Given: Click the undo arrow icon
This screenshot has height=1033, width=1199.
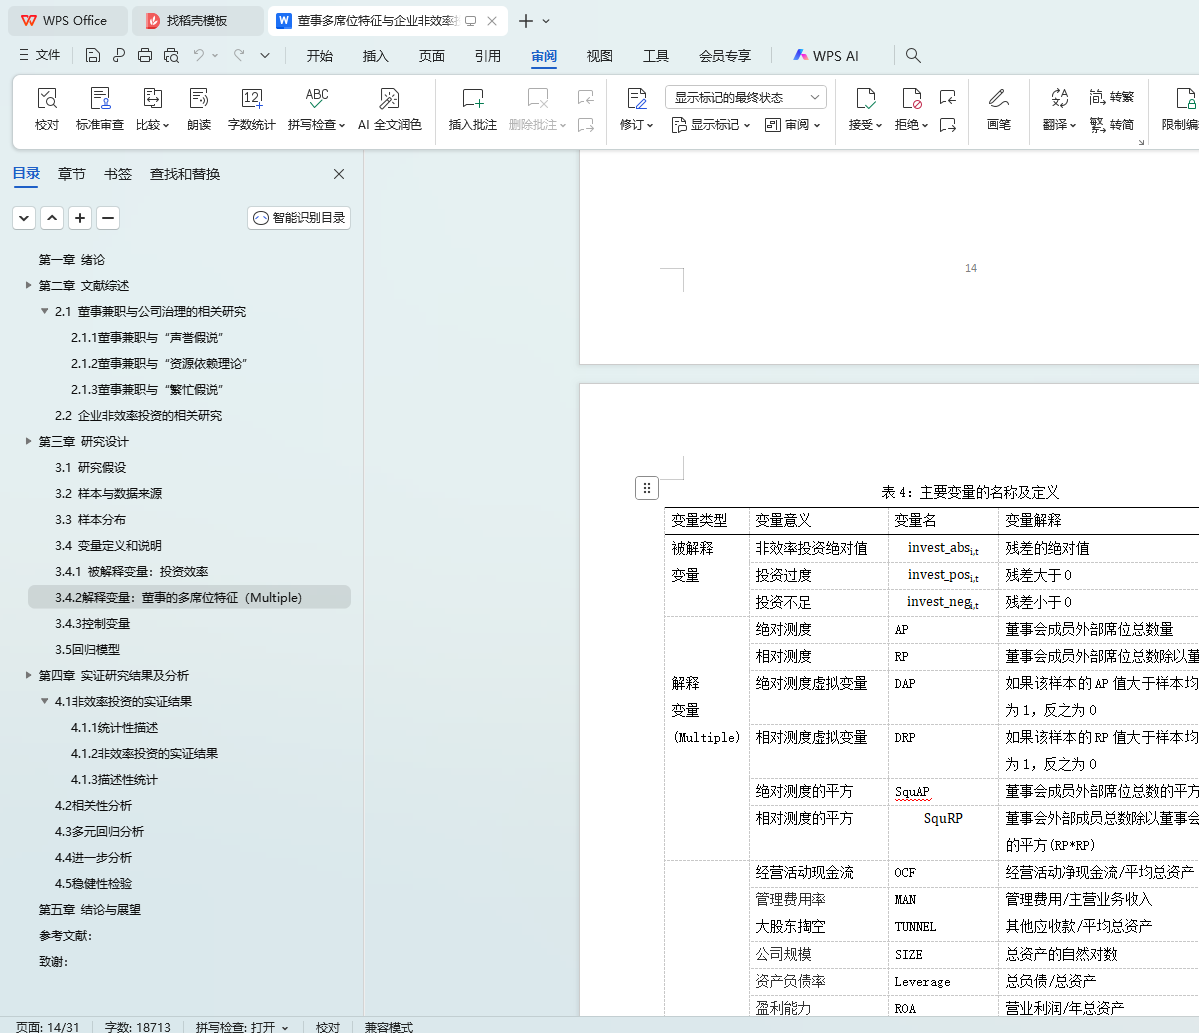Looking at the screenshot, I should (x=198, y=55).
